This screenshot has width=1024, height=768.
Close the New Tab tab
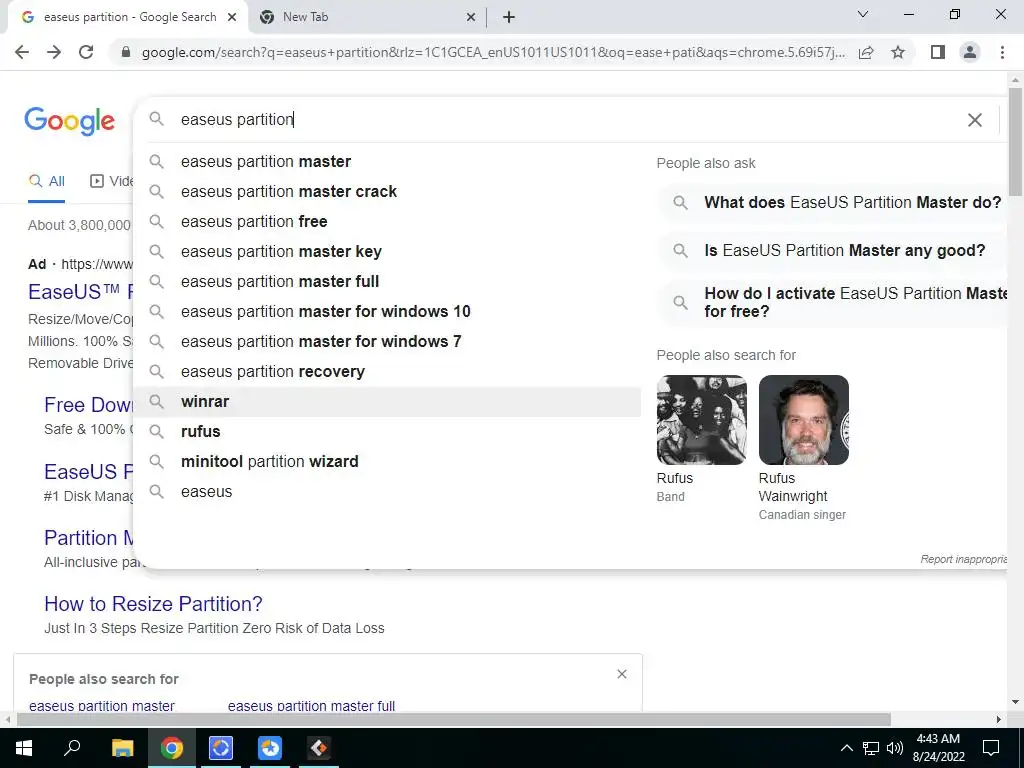471,18
